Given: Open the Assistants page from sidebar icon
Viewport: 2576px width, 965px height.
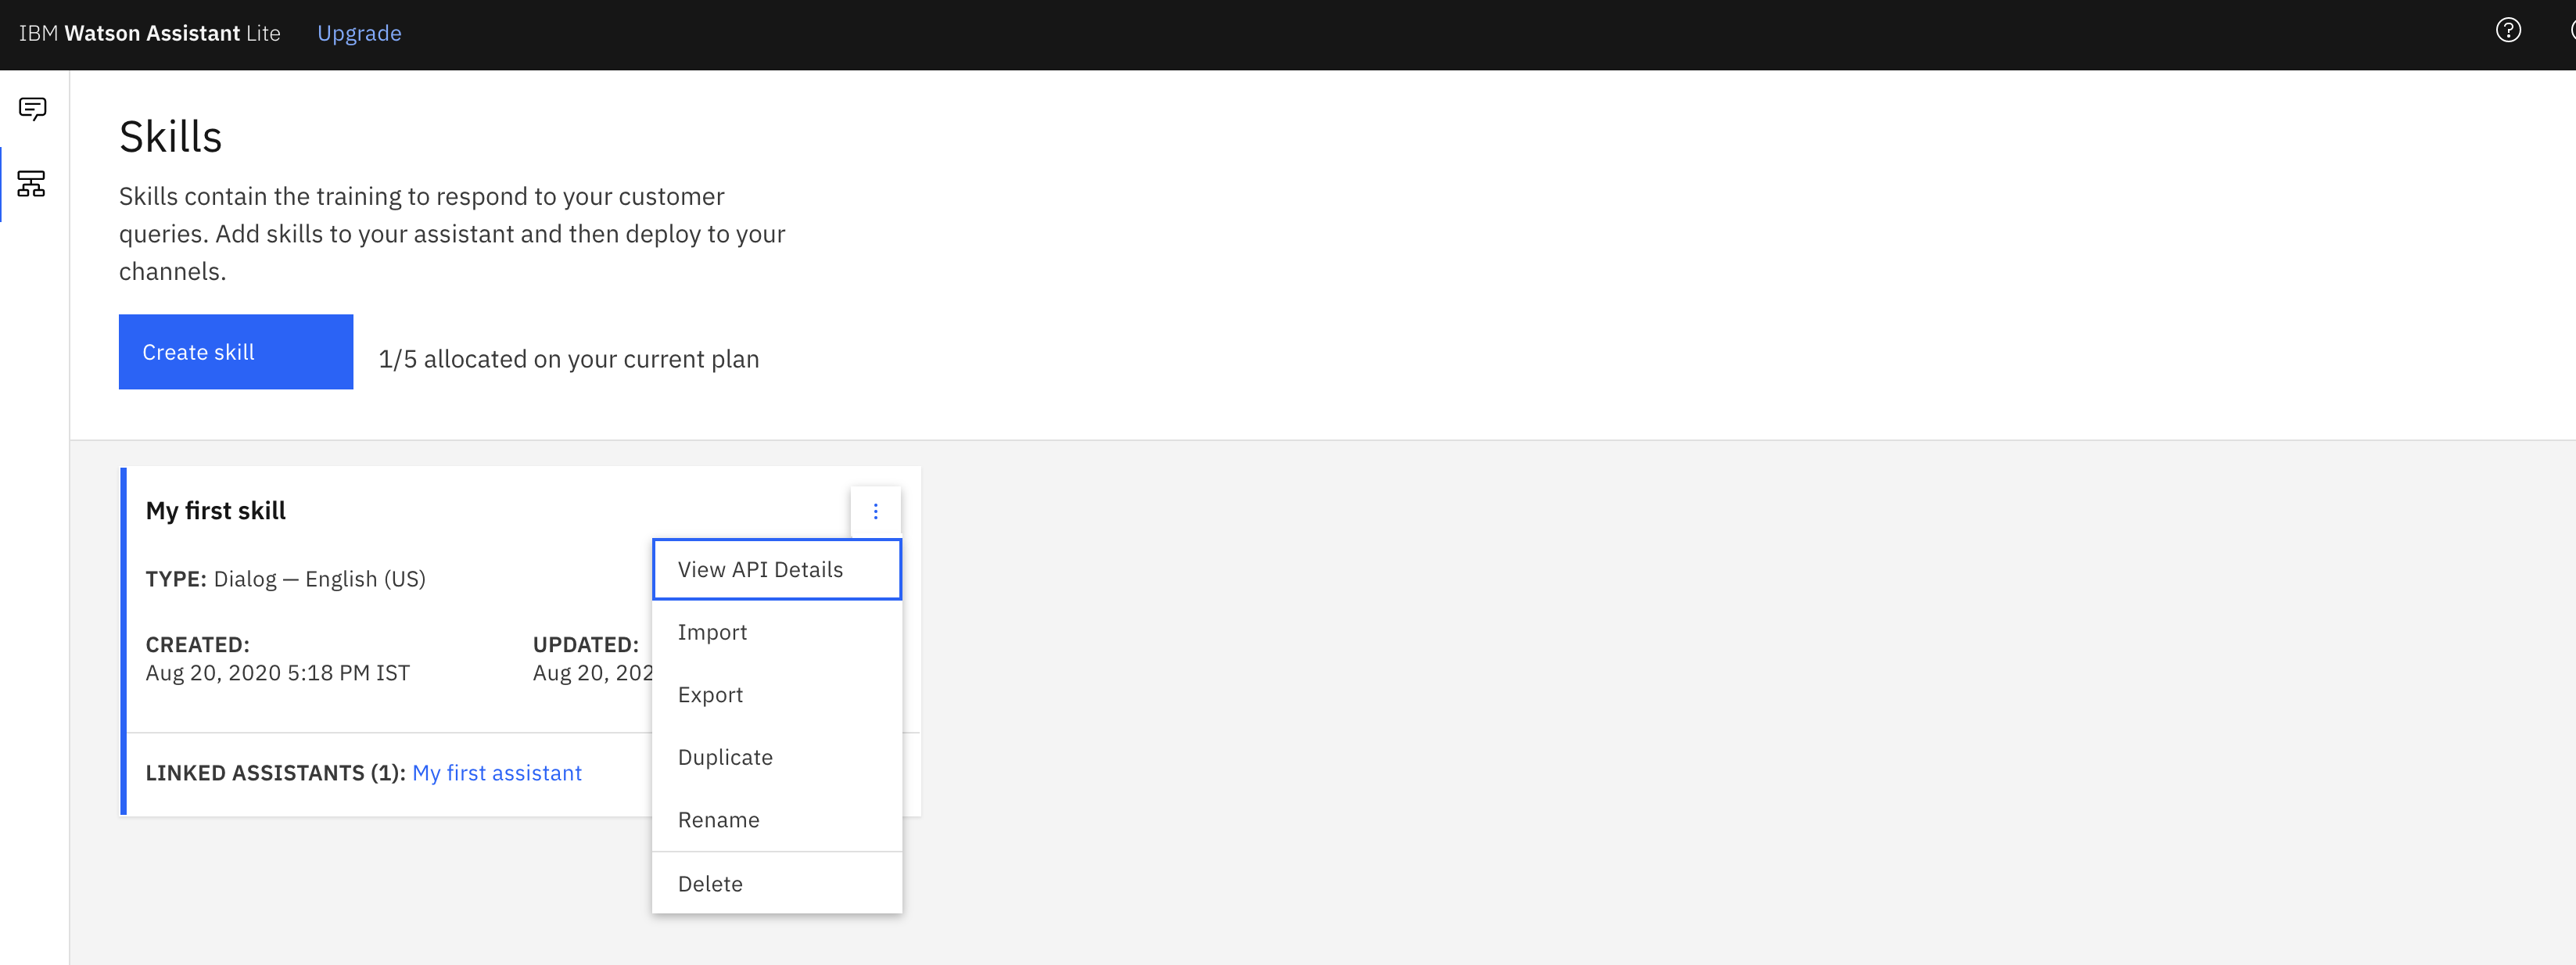Looking at the screenshot, I should point(33,108).
